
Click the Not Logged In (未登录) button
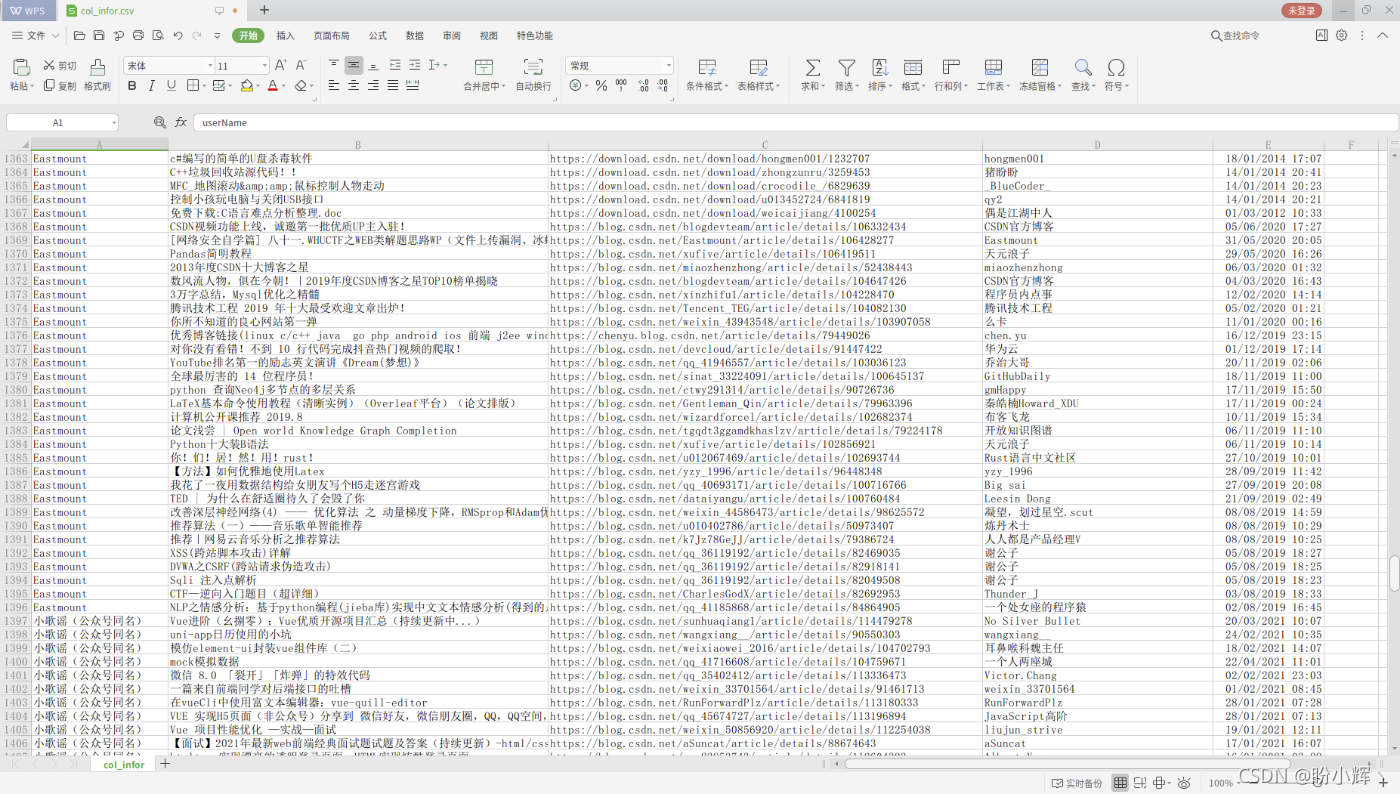tap(1301, 10)
